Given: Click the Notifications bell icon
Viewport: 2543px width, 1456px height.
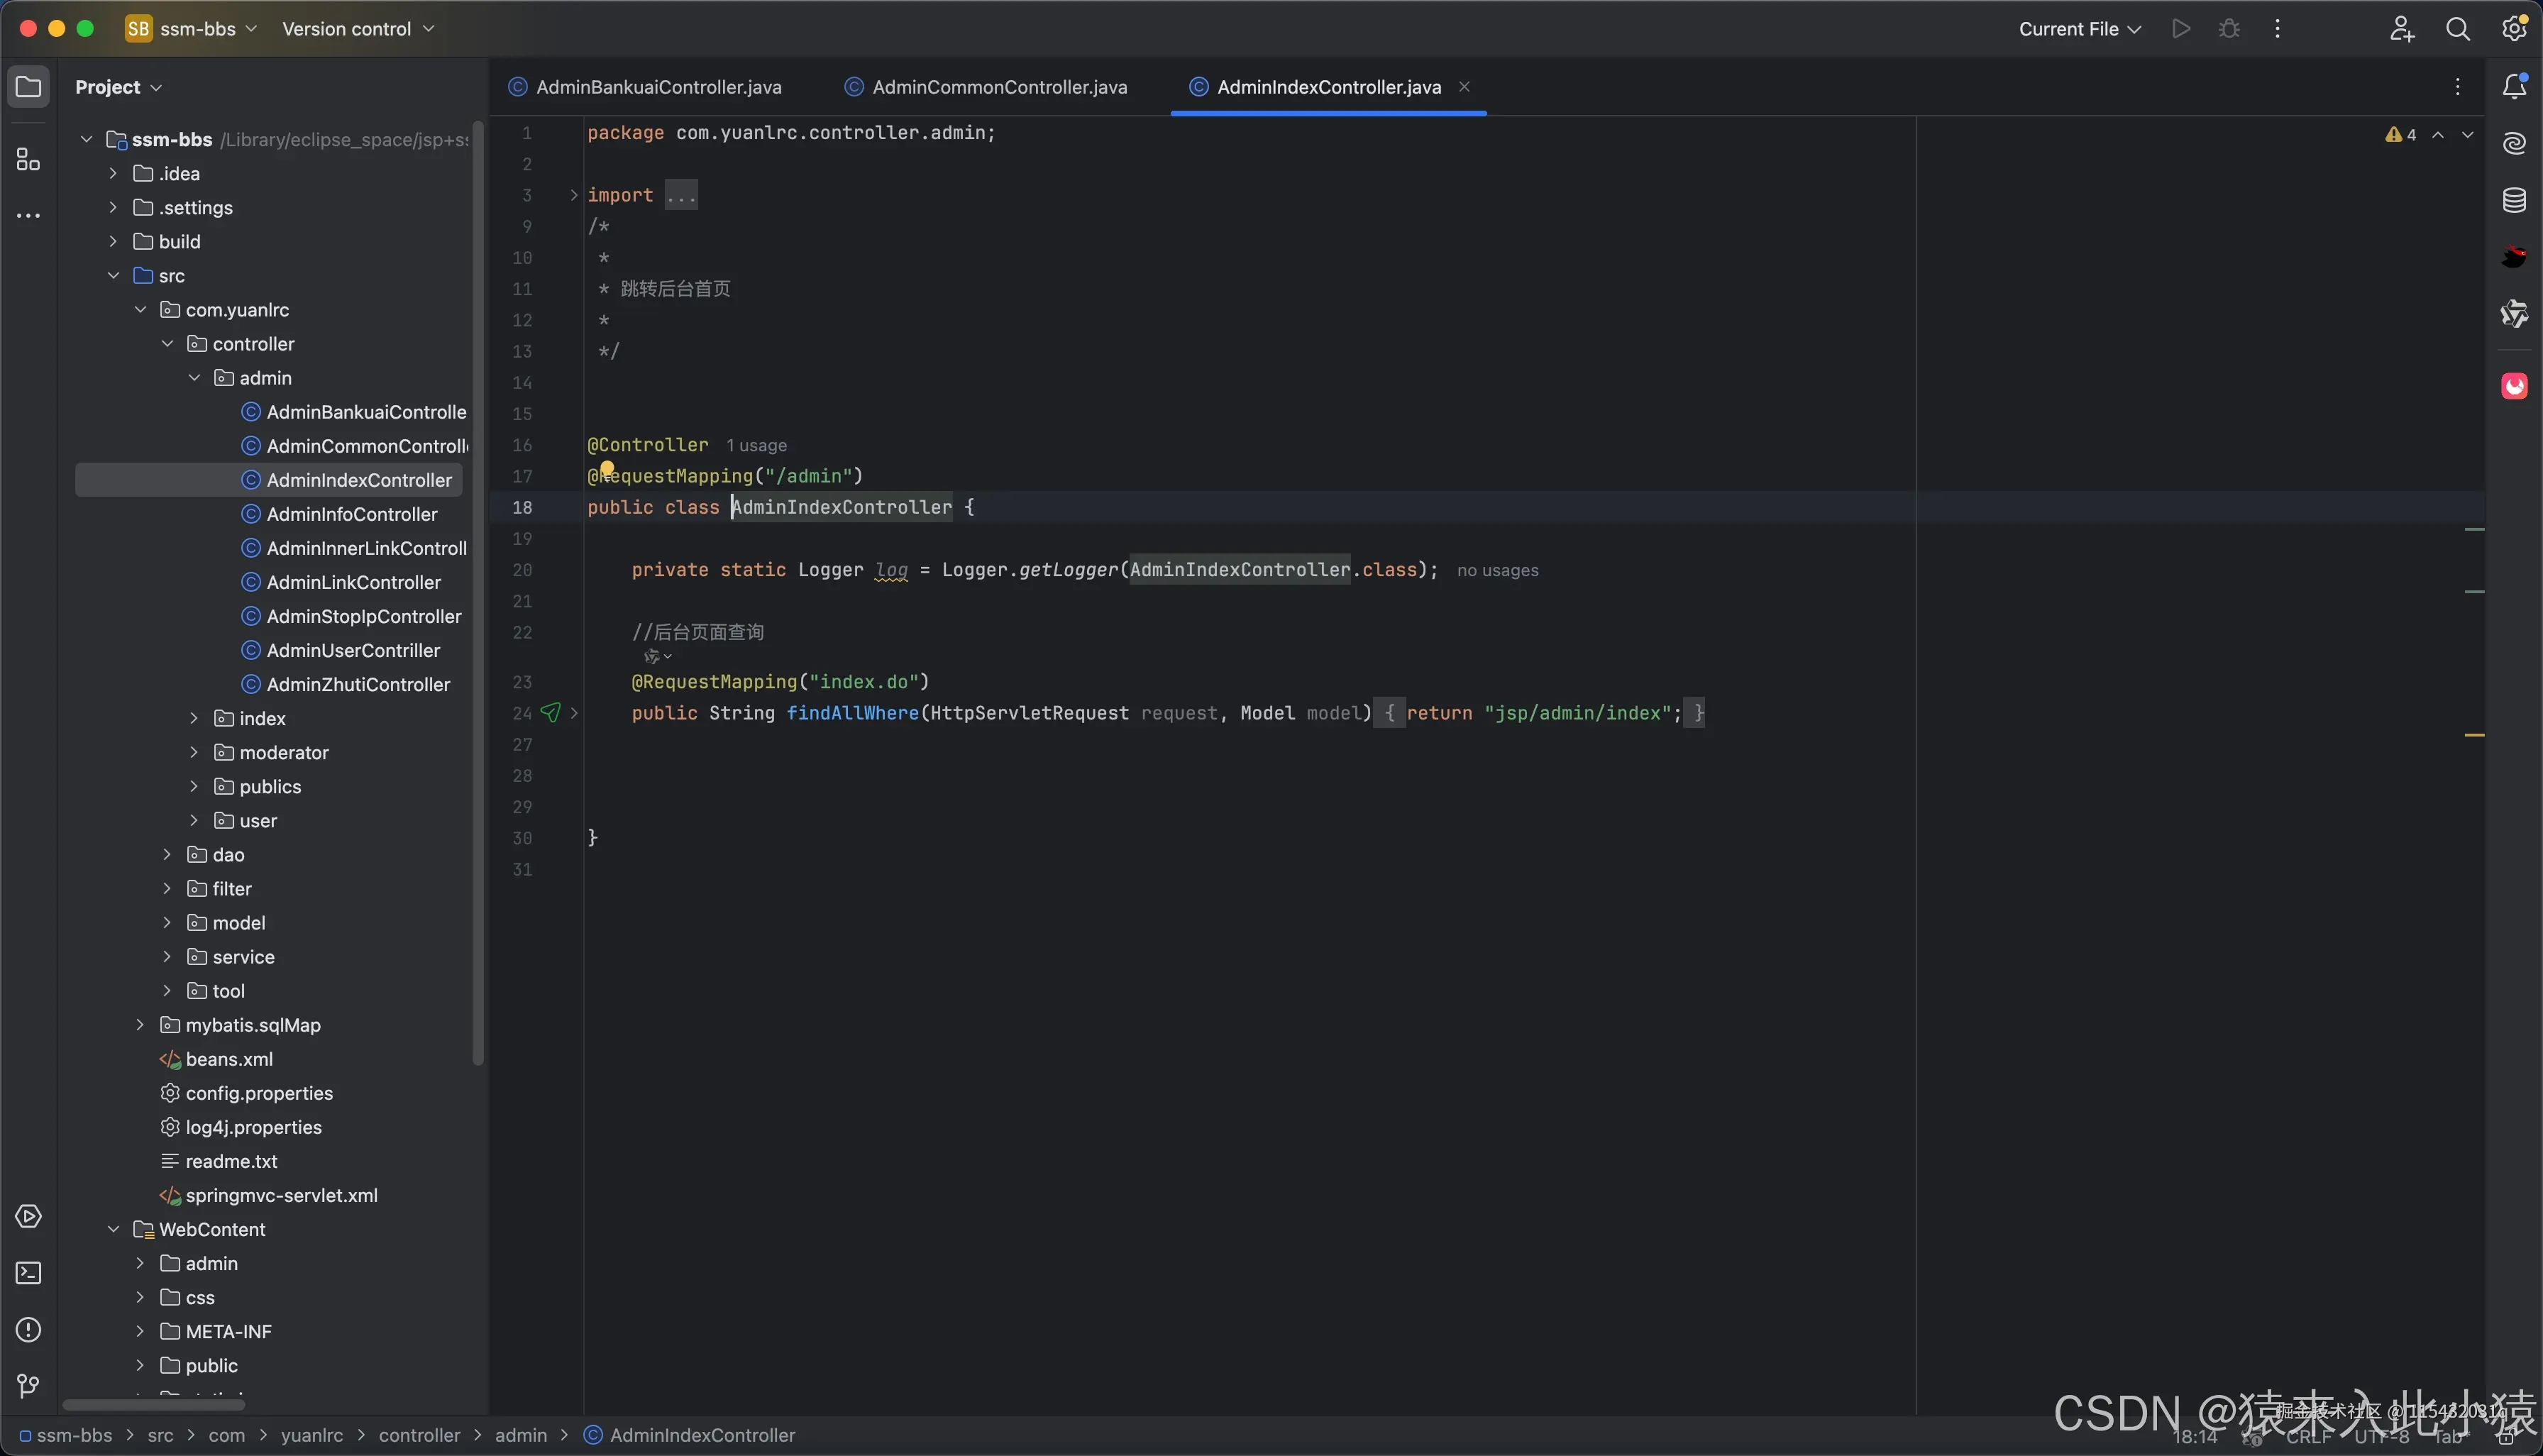Looking at the screenshot, I should (2514, 87).
